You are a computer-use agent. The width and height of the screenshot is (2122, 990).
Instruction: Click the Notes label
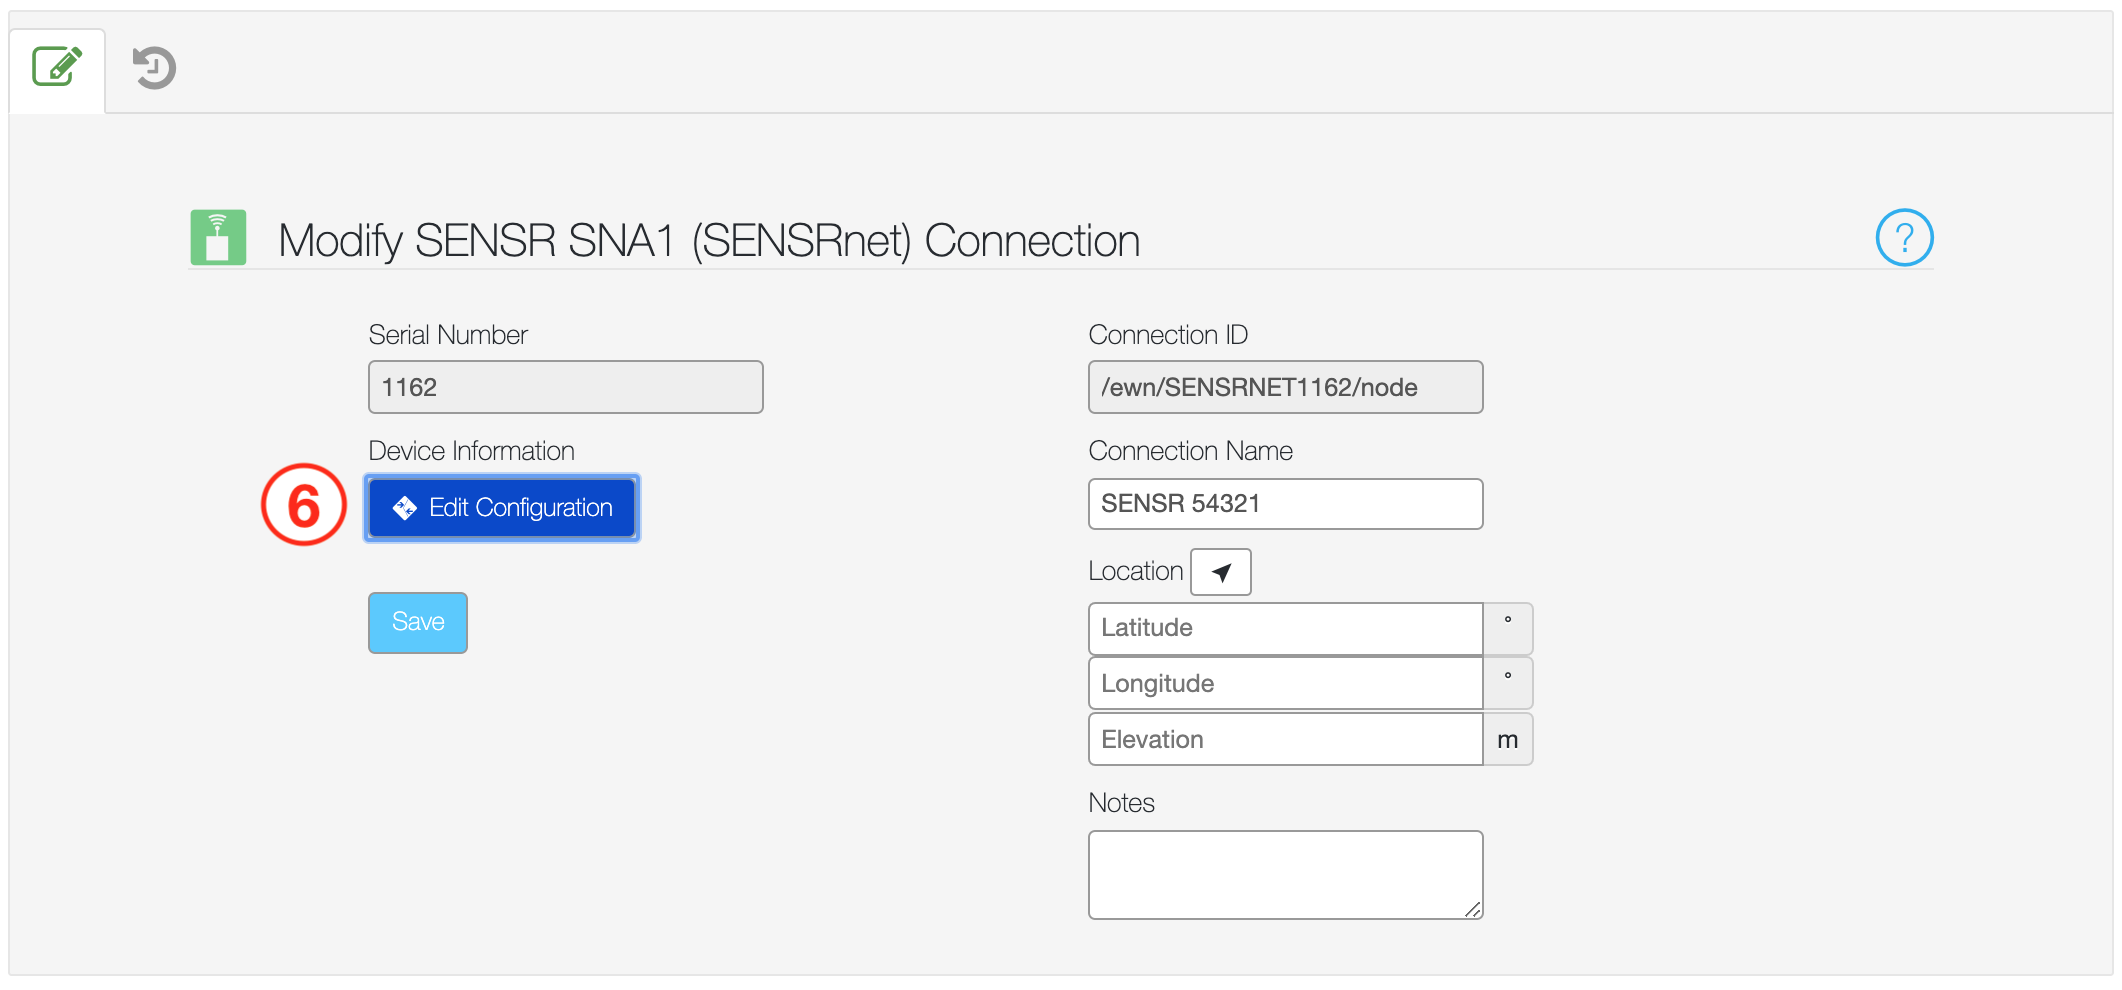pos(1121,803)
